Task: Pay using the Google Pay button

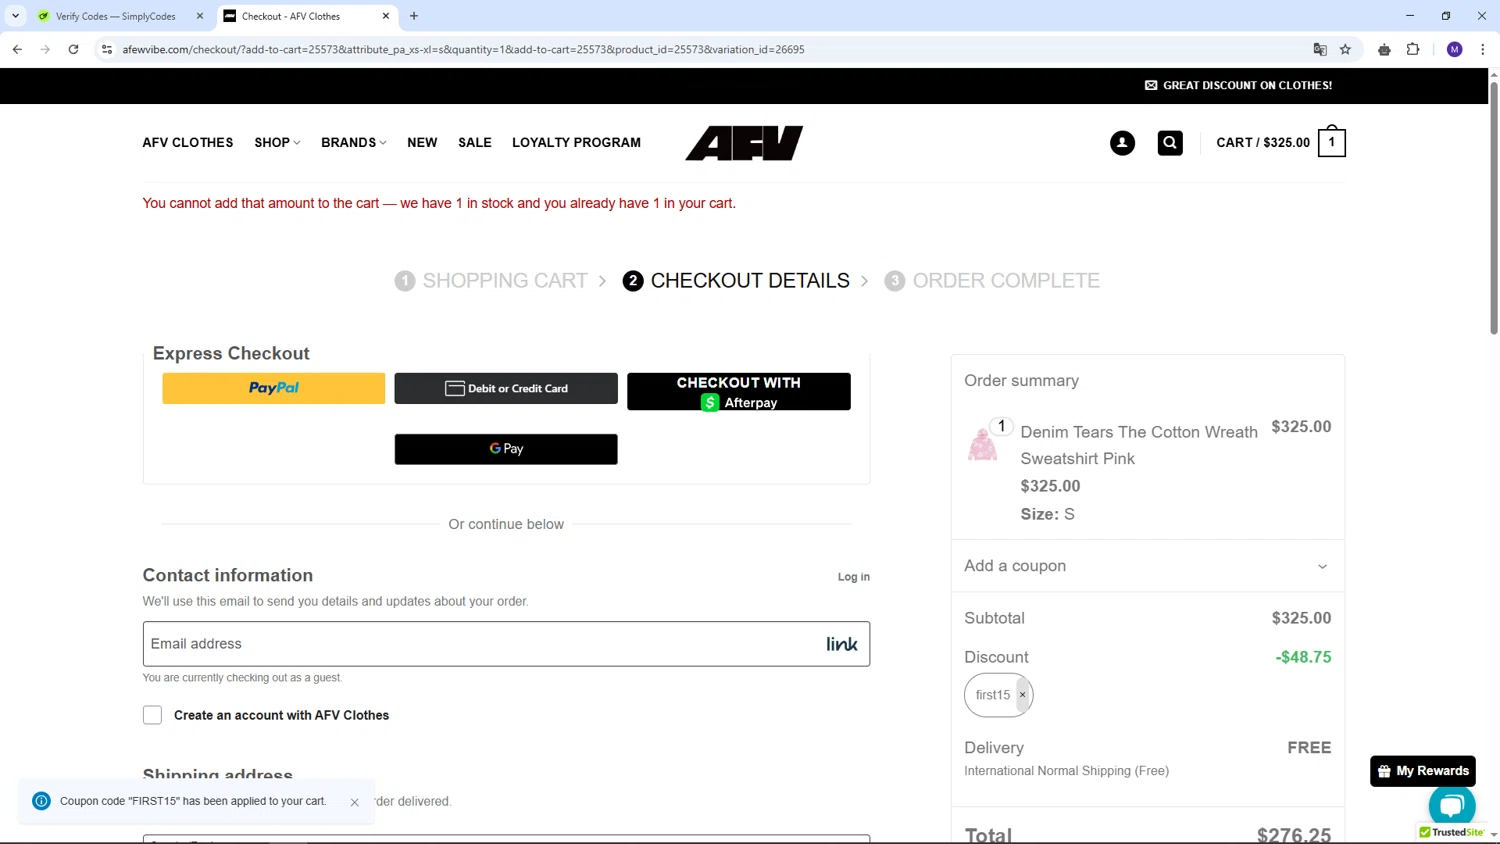Action: (x=506, y=449)
